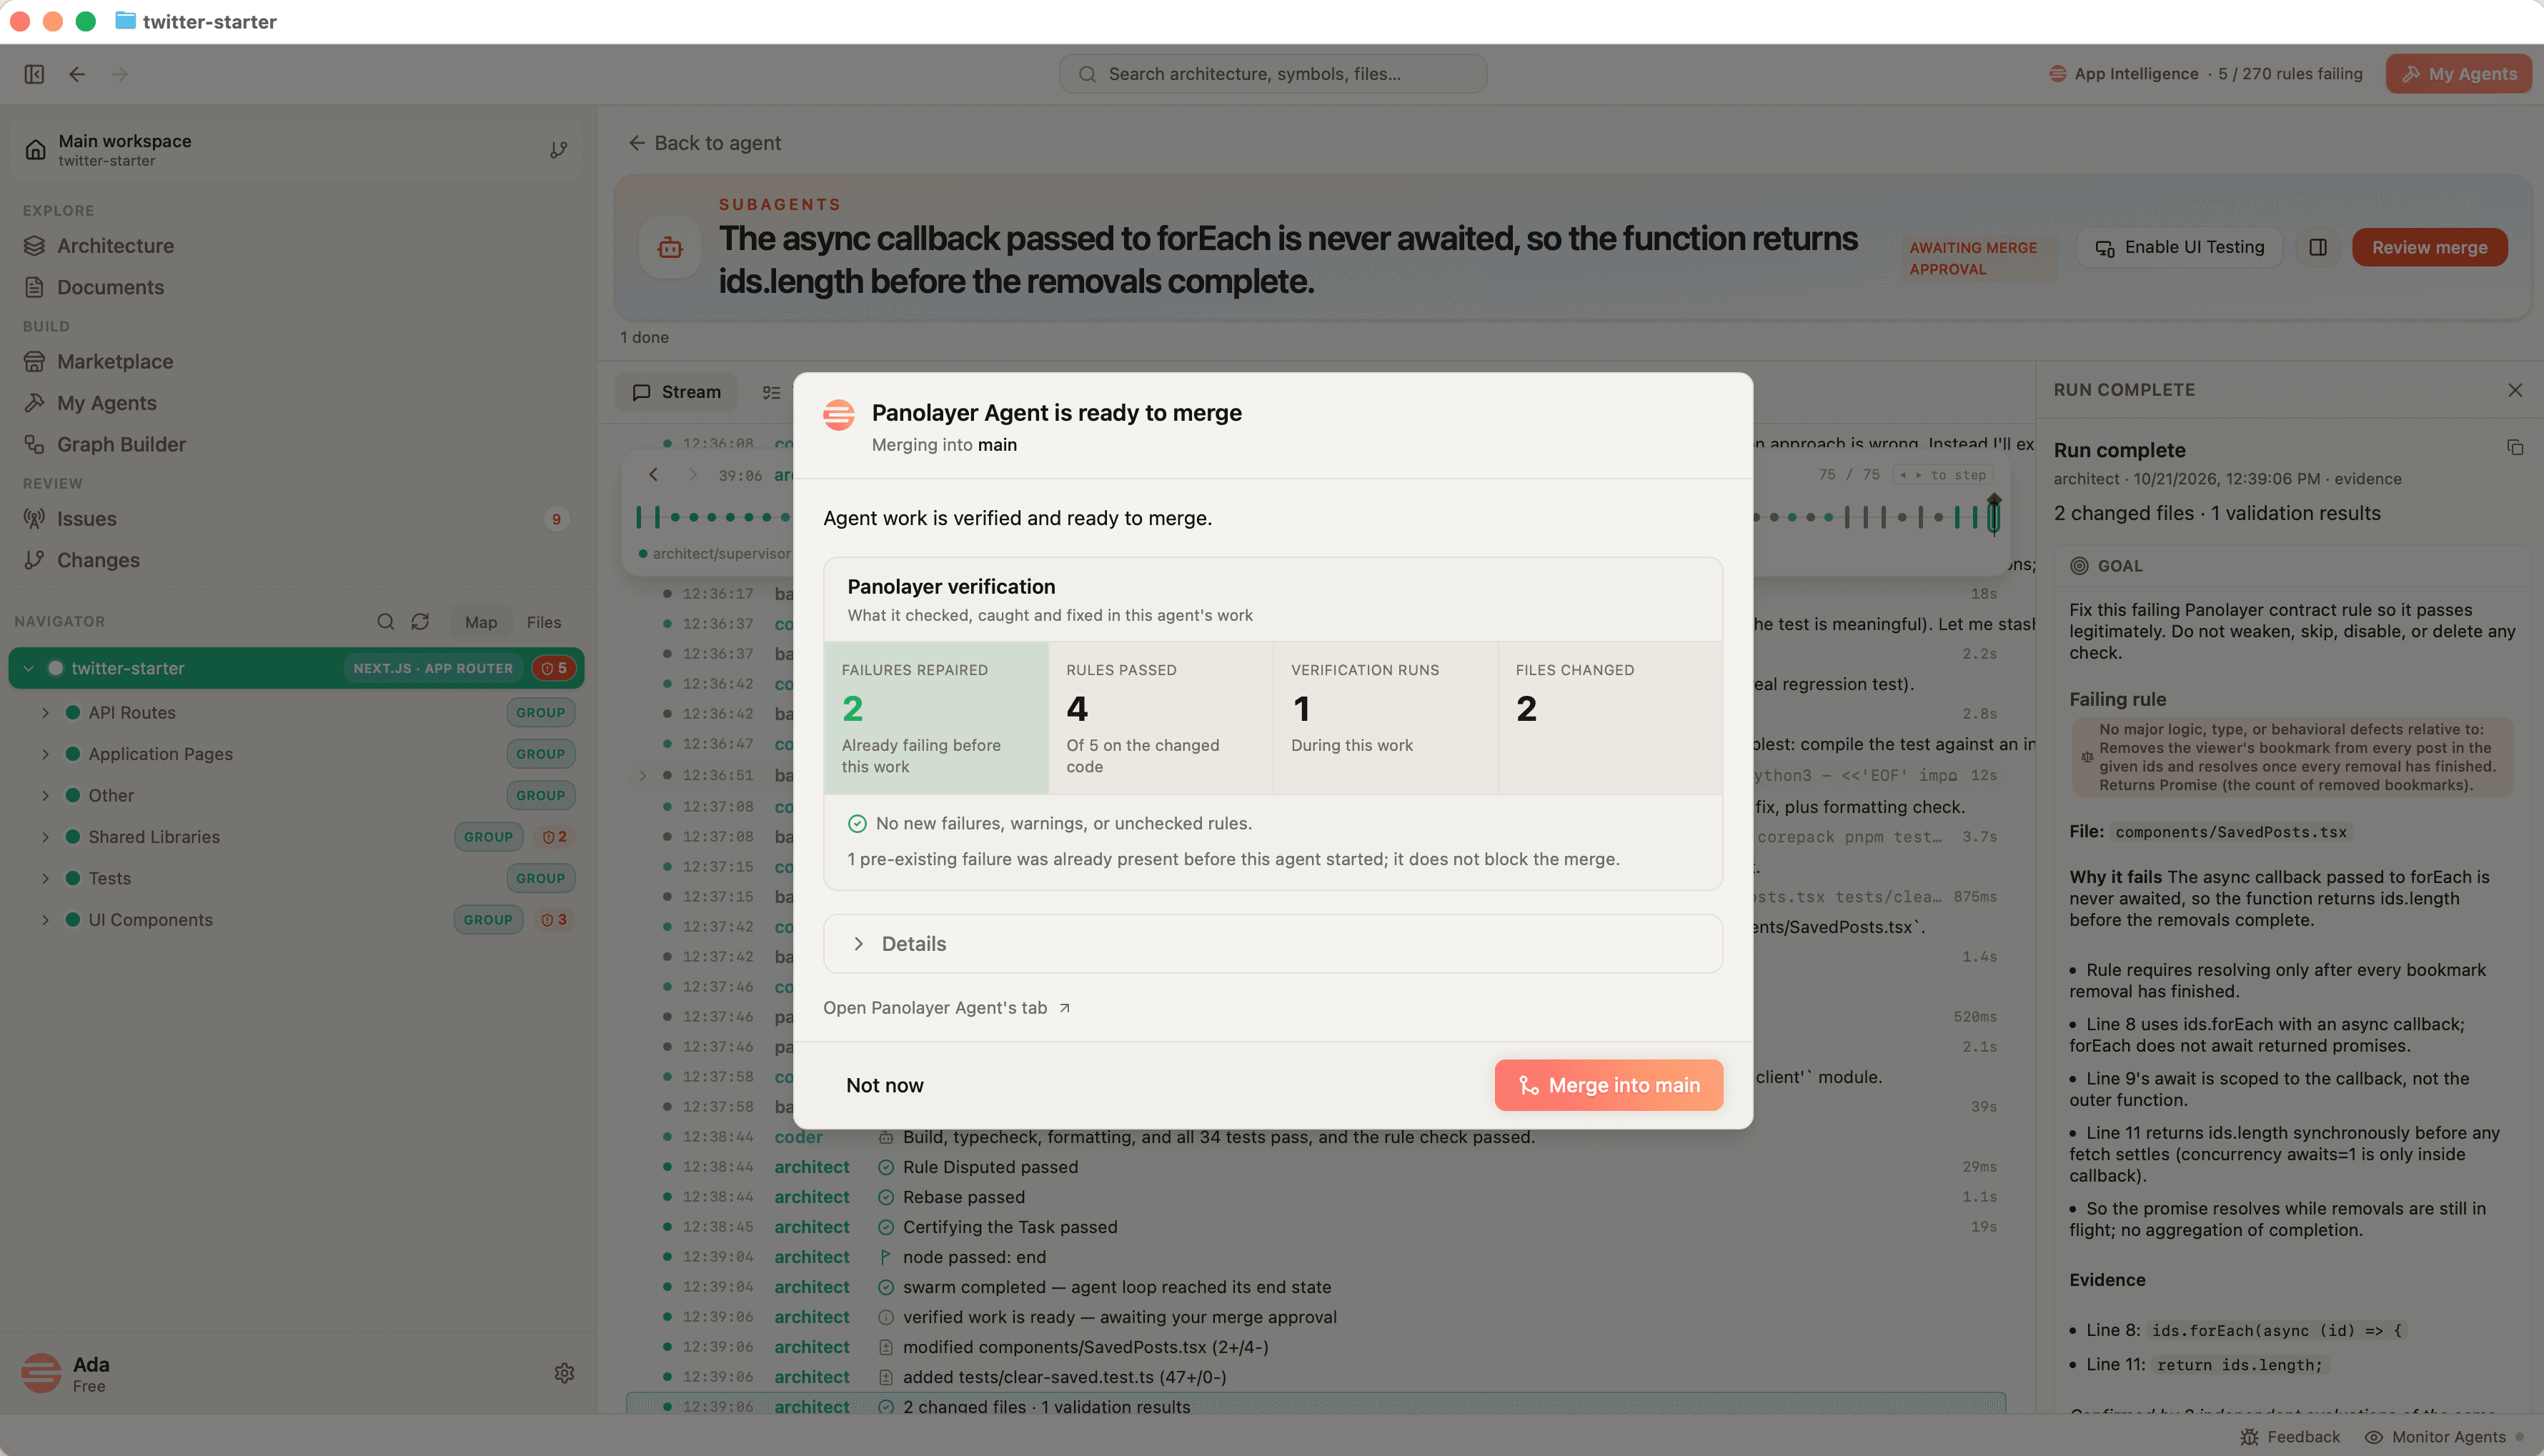Open branch icon beside Main workspace
2544x1456 pixels.
click(558, 150)
